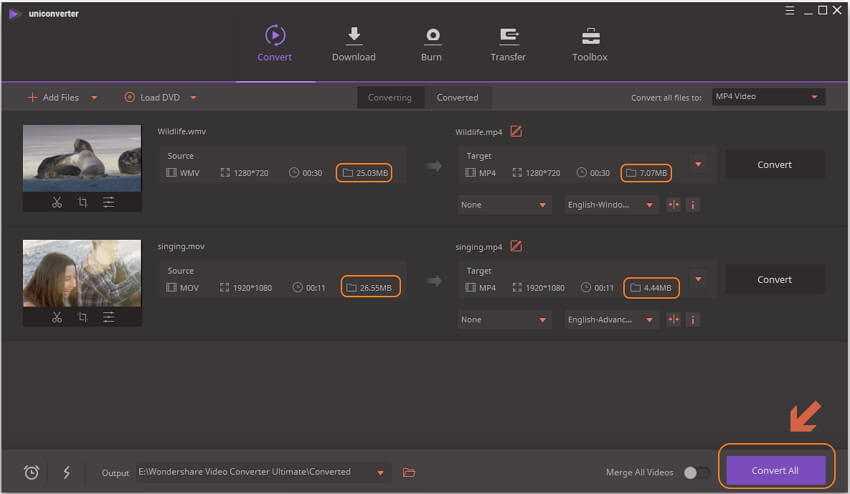This screenshot has height=494, width=850.
Task: Expand the None subtitle dropdown for Wildlife
Action: 504,205
